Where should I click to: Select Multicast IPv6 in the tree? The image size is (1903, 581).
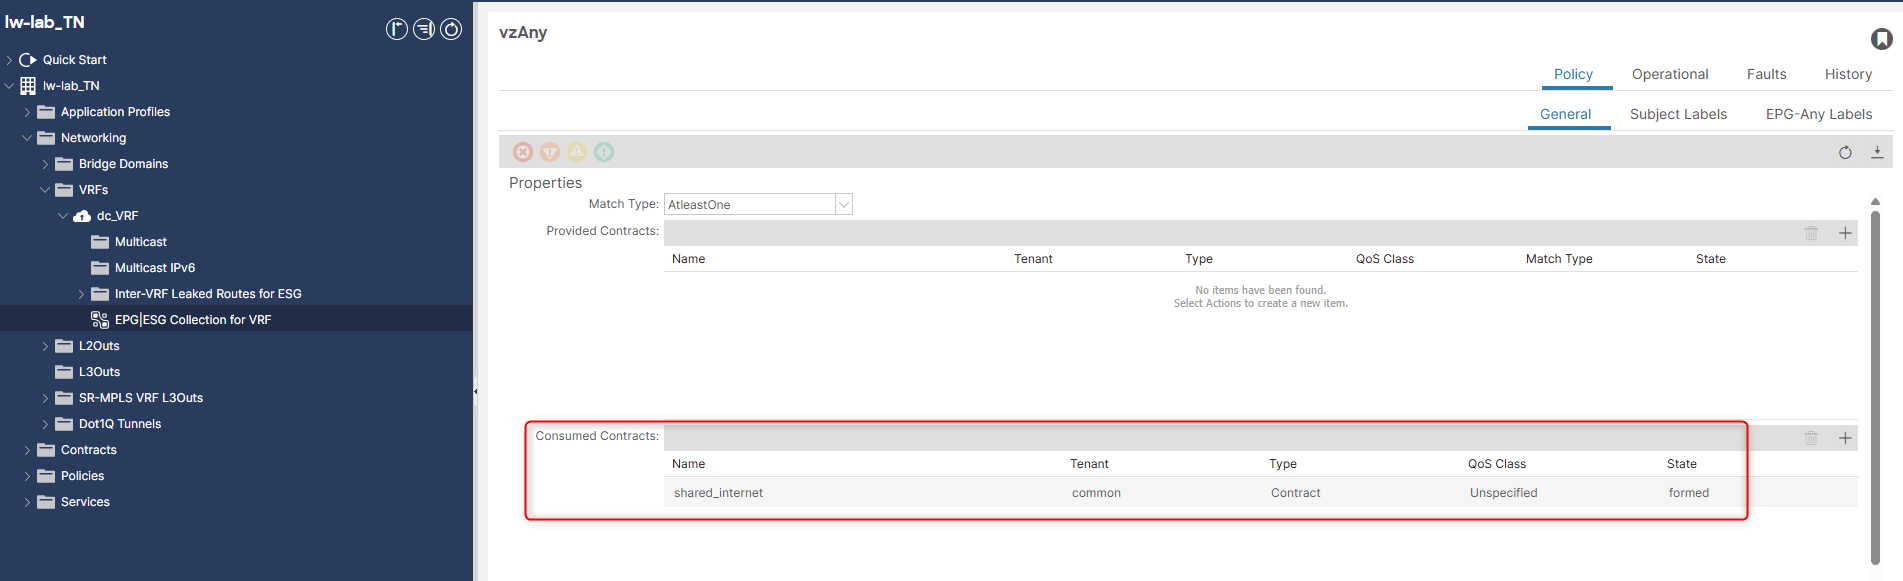(x=154, y=268)
